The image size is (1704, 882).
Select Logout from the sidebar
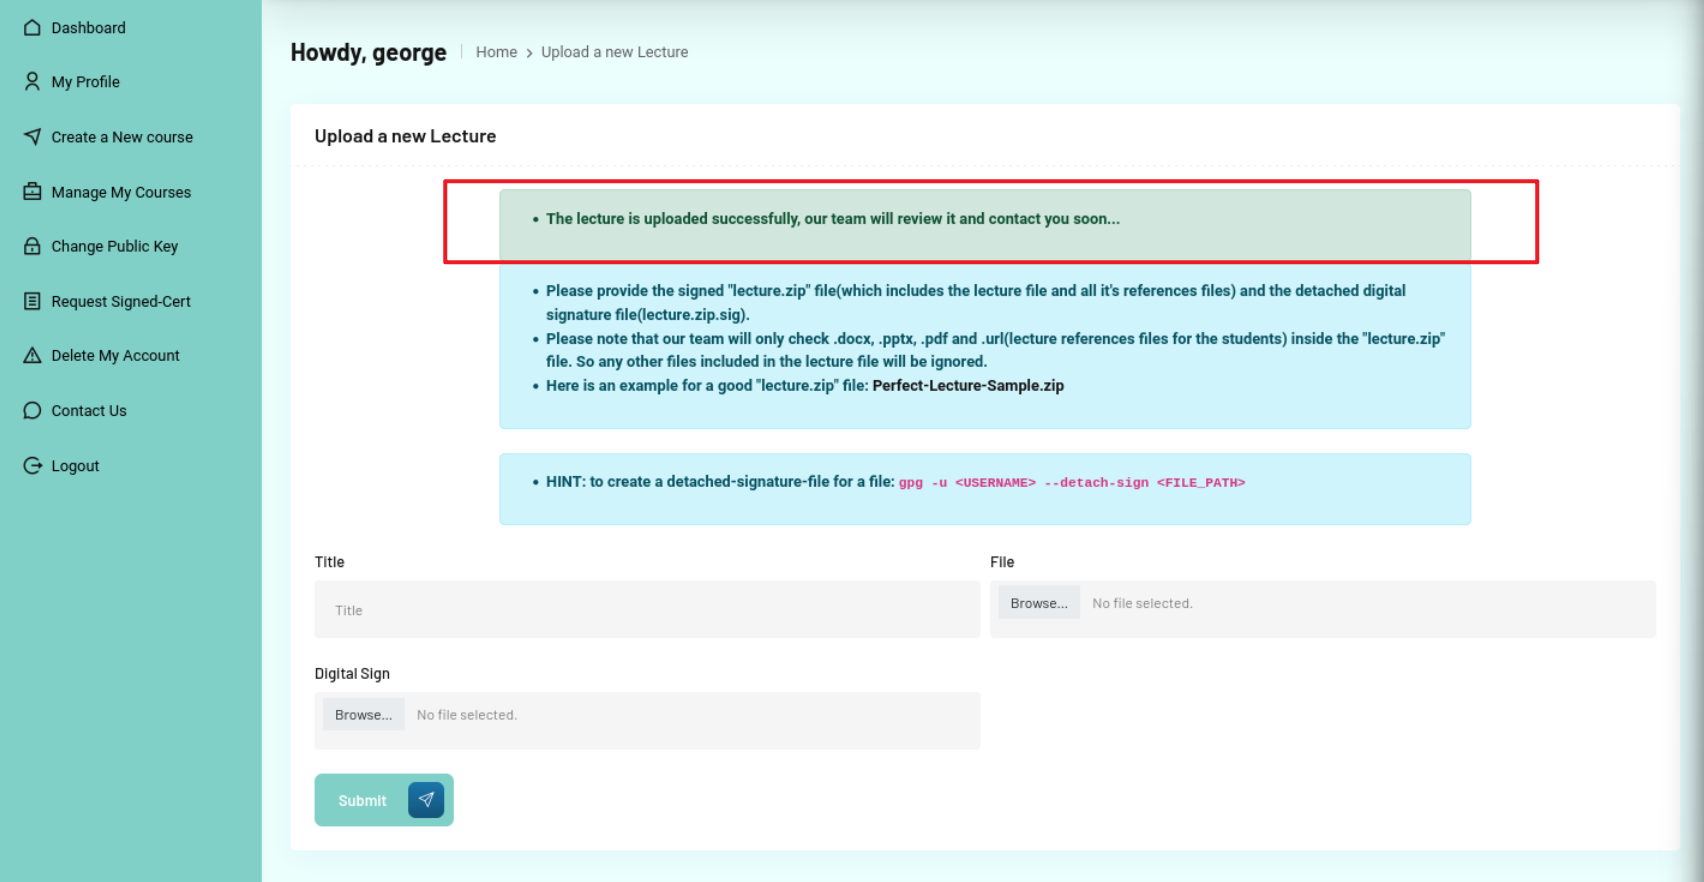[75, 466]
